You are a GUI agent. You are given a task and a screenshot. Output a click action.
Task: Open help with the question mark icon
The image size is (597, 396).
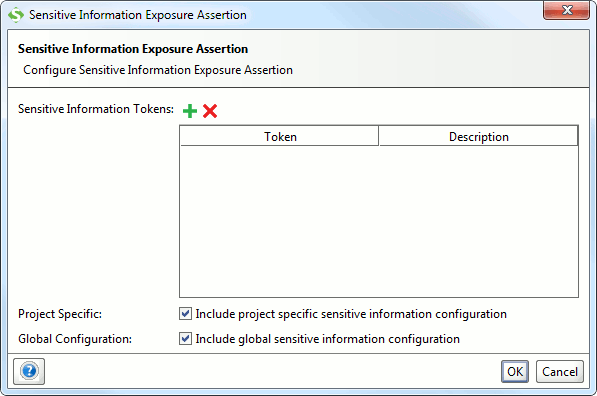click(29, 371)
